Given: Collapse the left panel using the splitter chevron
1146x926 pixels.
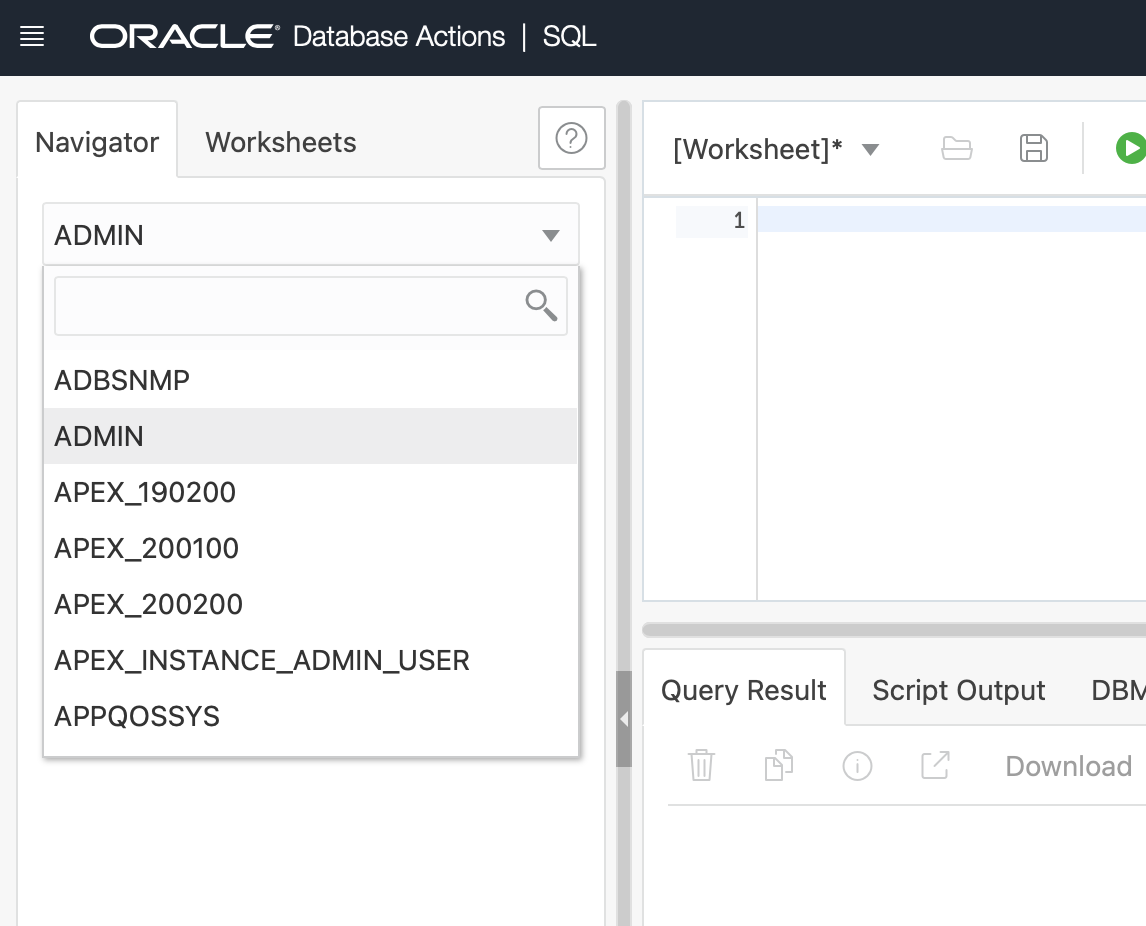Looking at the screenshot, I should pyautogui.click(x=624, y=718).
